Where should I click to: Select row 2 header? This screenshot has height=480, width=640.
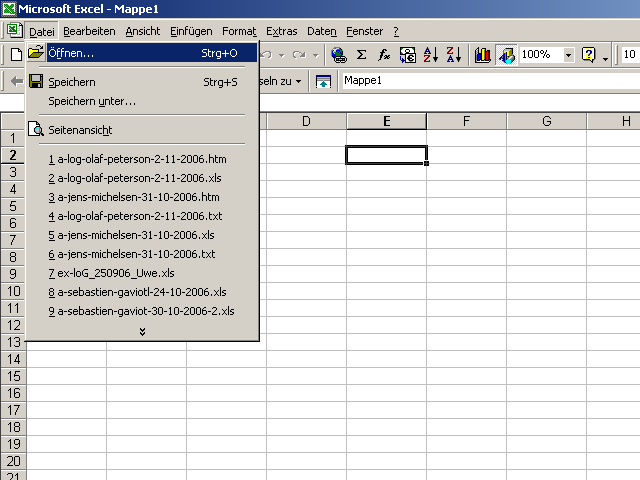coord(13,155)
